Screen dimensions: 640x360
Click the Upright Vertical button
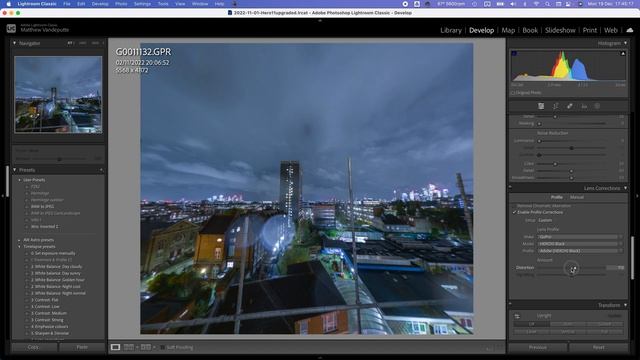click(567, 331)
